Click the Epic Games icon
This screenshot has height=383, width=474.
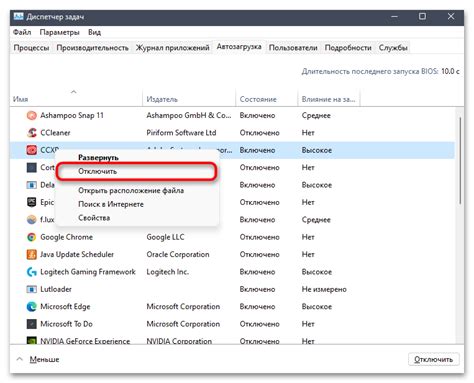(31, 202)
